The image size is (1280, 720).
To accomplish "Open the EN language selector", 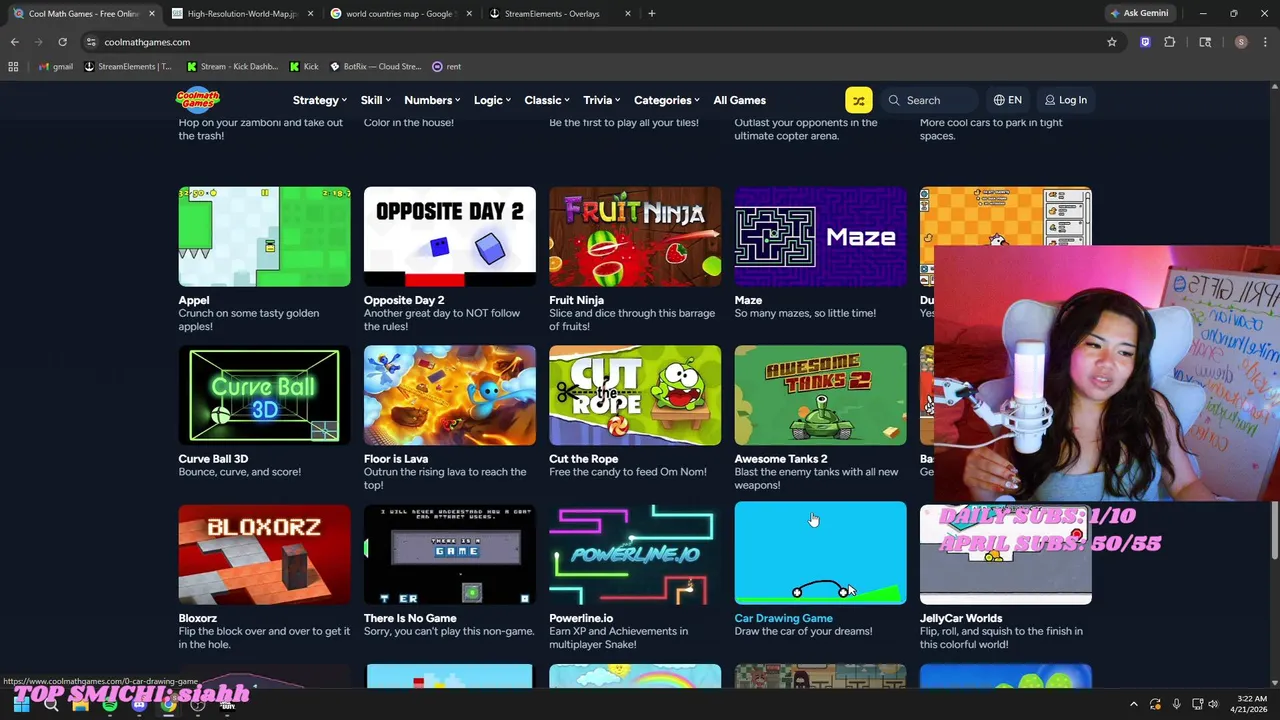I will (1007, 100).
